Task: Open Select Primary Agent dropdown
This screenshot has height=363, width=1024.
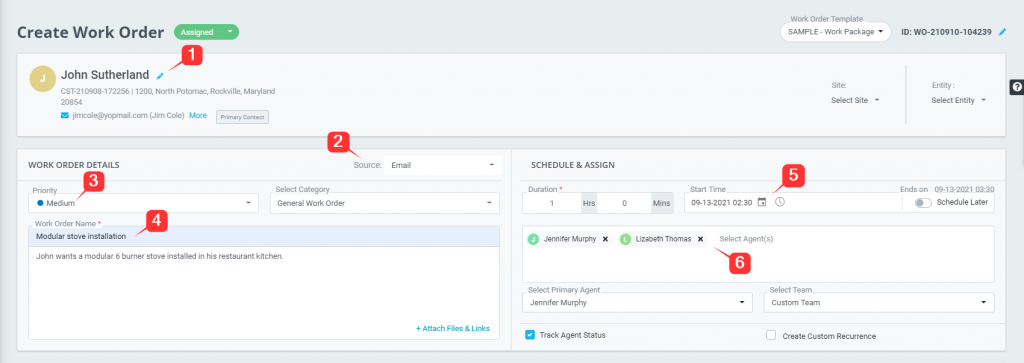Action: (x=637, y=302)
